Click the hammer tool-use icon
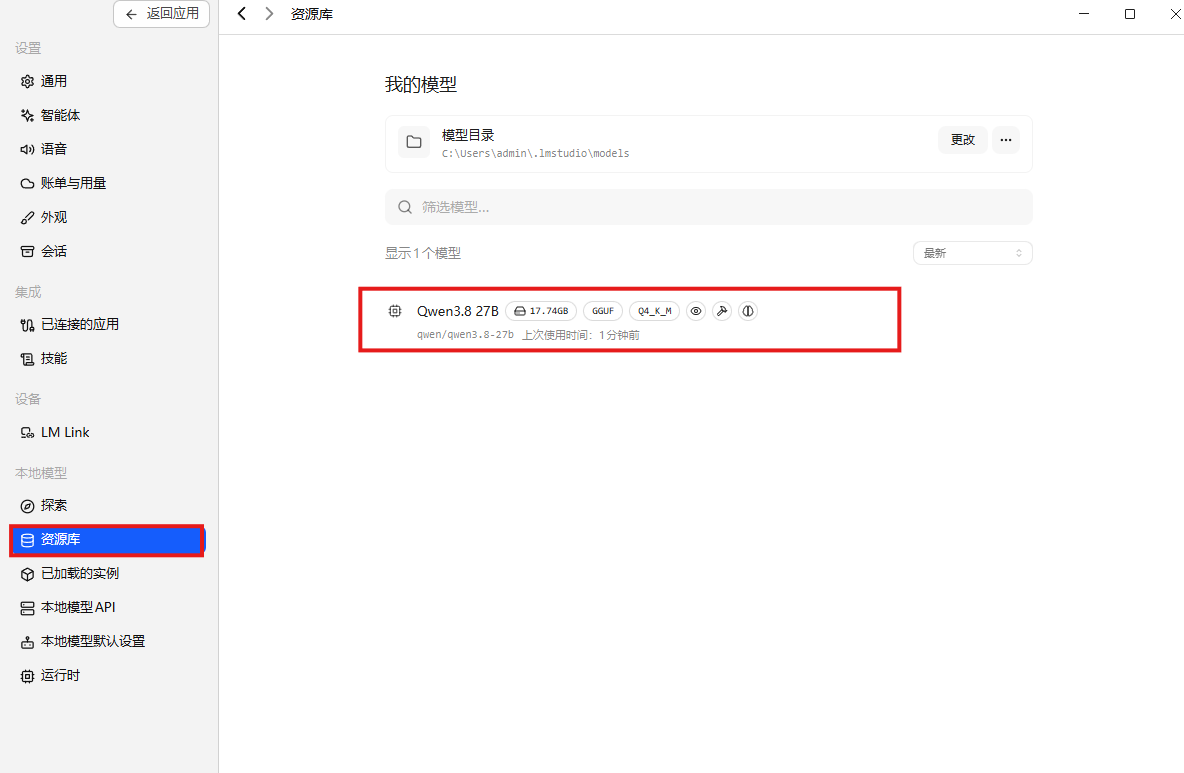Screen dimensions: 1184x773 coord(722,311)
